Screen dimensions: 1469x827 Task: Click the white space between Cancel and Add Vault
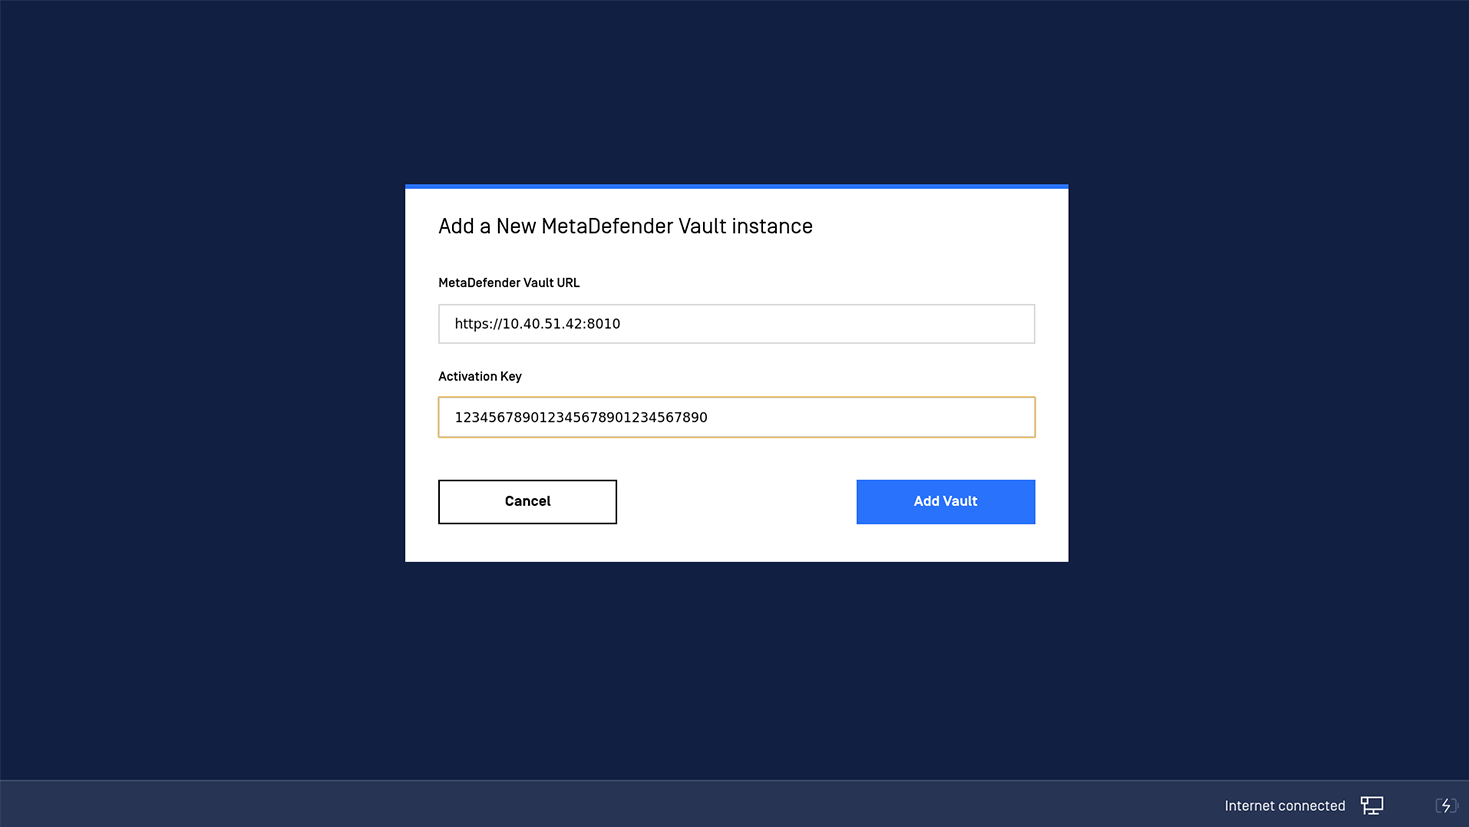(736, 501)
